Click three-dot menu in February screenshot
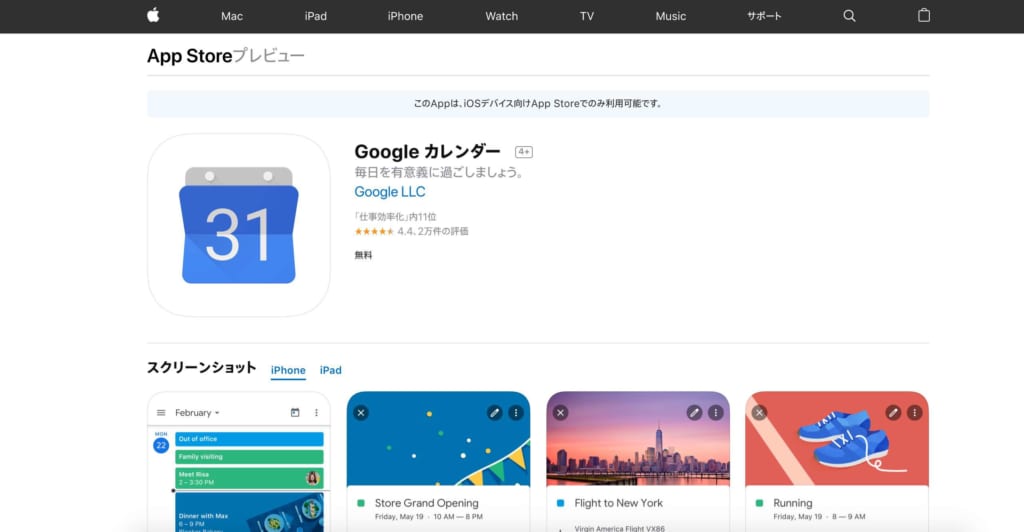1024x532 pixels. coord(316,413)
